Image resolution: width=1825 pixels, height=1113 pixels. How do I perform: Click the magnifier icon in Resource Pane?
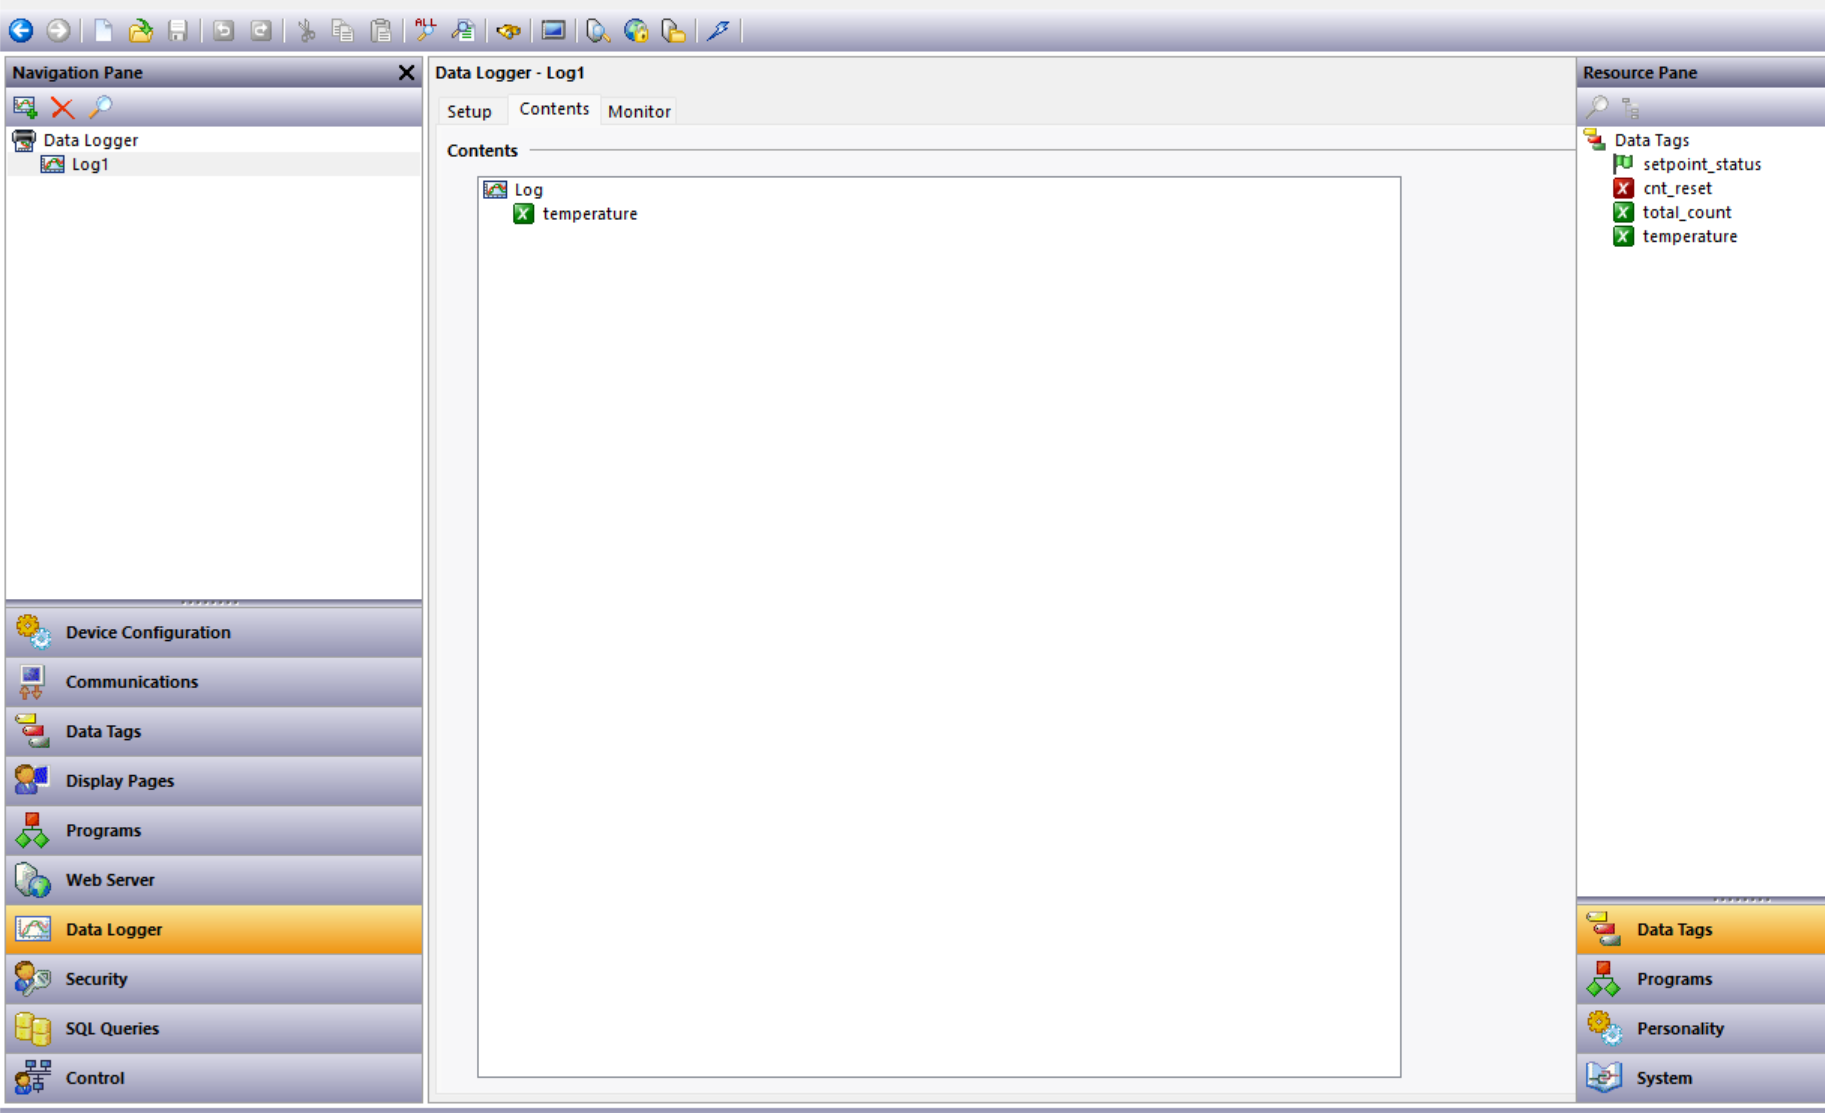tap(1597, 107)
